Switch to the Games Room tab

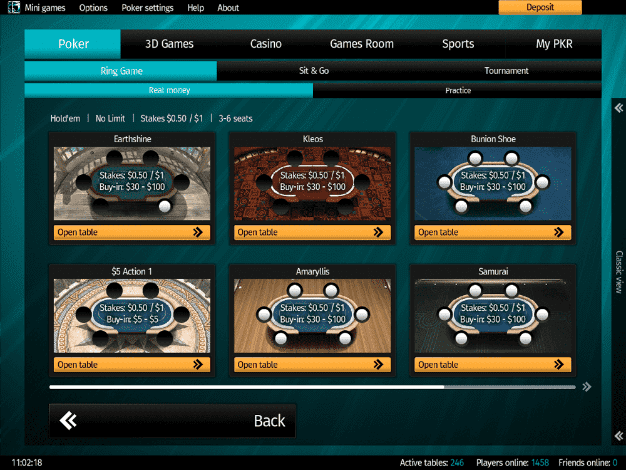362,44
